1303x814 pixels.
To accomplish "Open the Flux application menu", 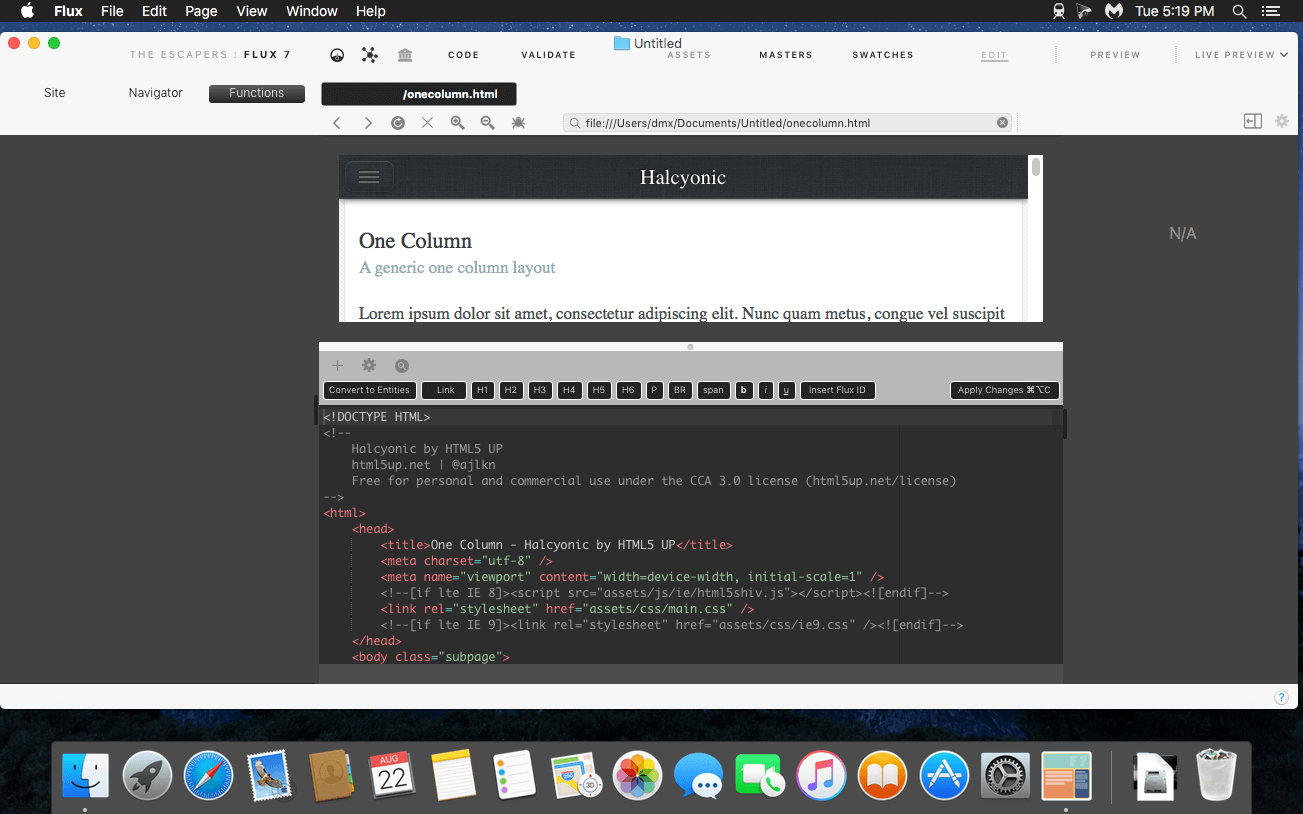I will click(x=68, y=11).
